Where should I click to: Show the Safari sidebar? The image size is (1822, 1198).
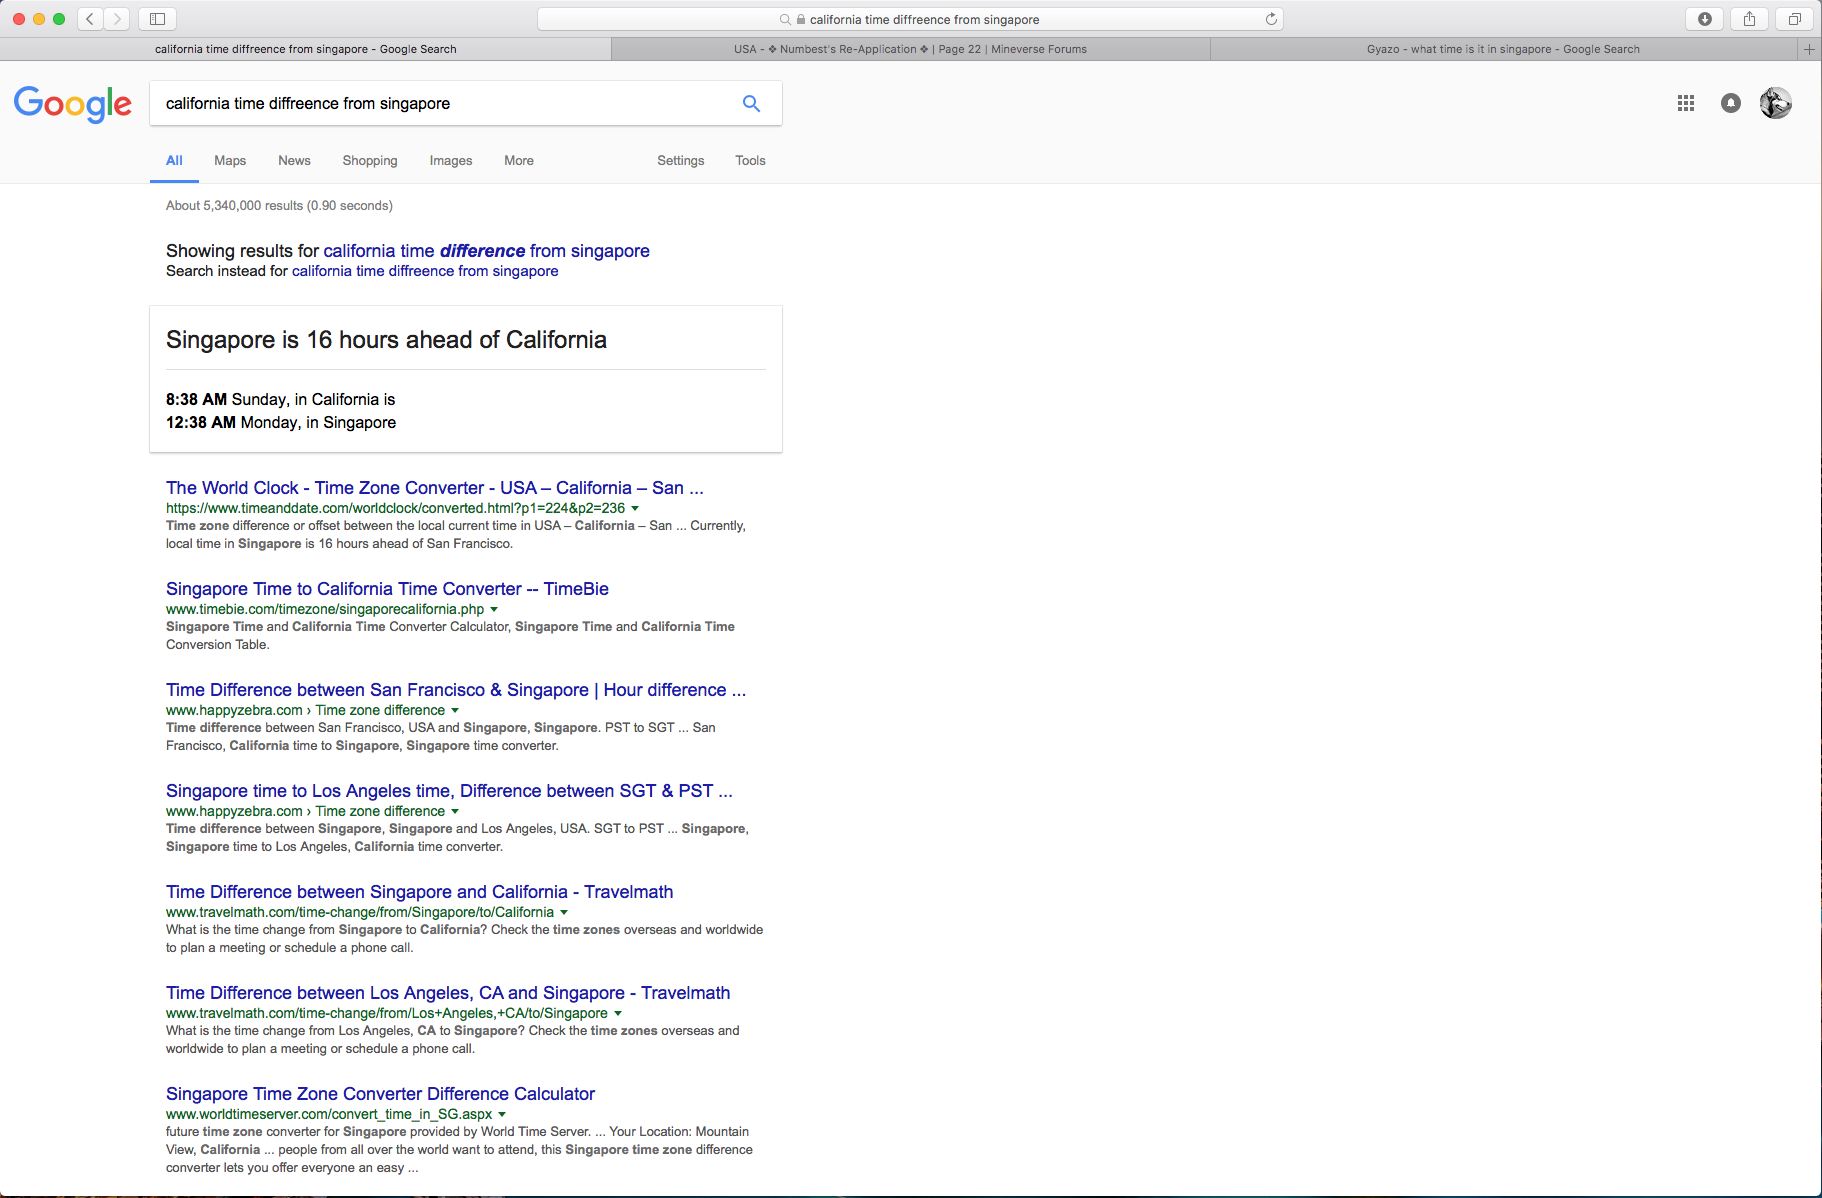pos(157,19)
